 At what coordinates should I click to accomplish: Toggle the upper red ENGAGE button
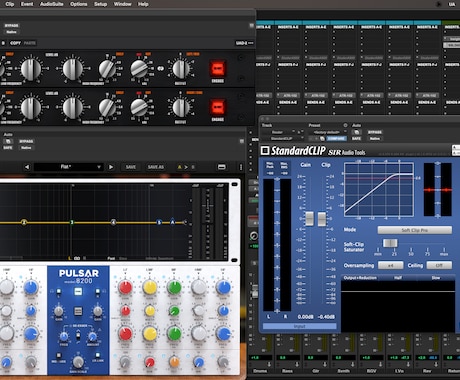point(217,69)
